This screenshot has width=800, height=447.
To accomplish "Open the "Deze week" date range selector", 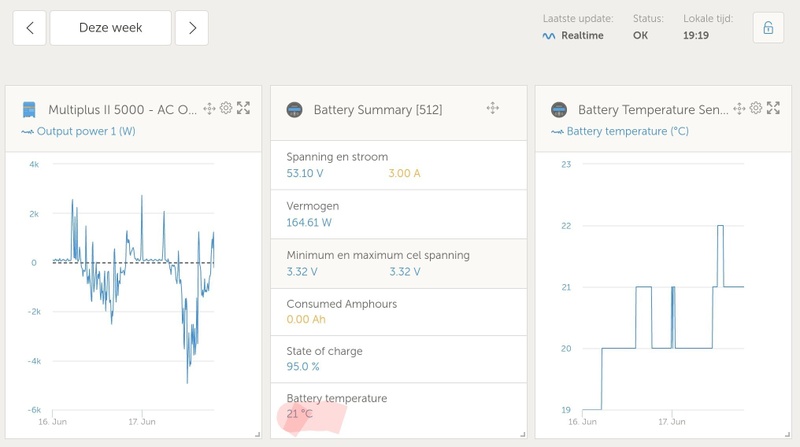I will click(110, 28).
